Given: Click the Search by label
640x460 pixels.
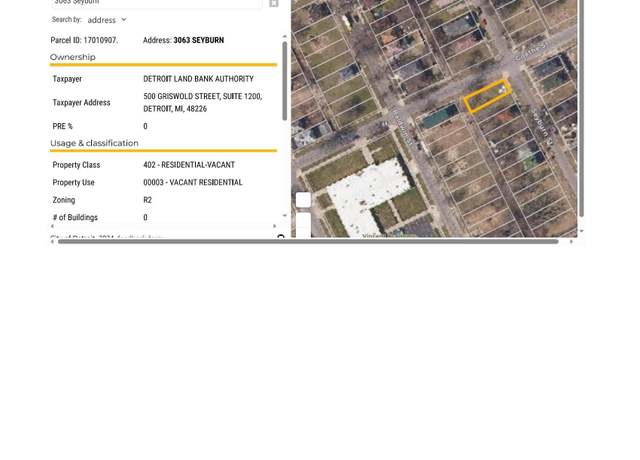Looking at the screenshot, I should tap(67, 20).
